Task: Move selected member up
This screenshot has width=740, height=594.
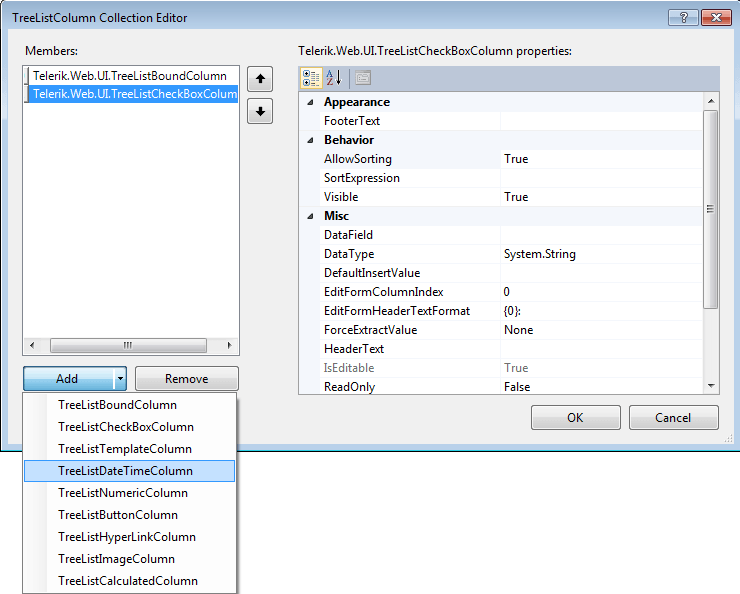Action: tap(260, 79)
